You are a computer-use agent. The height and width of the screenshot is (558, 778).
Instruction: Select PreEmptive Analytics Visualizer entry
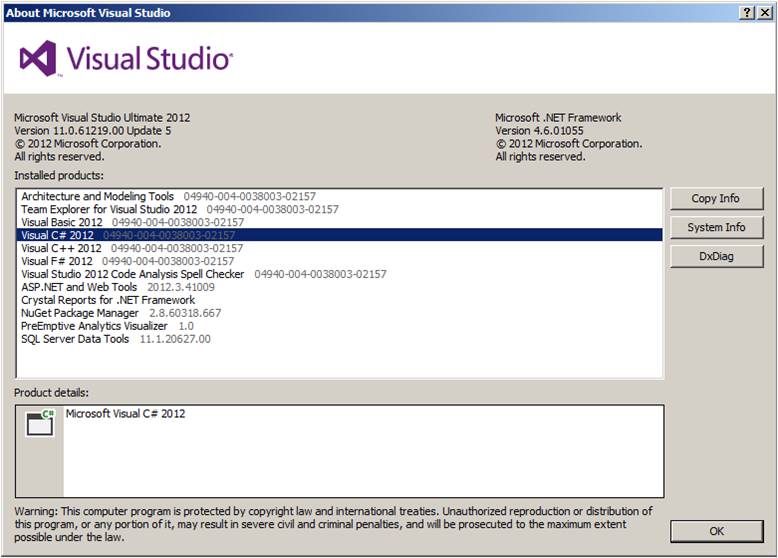pos(339,326)
